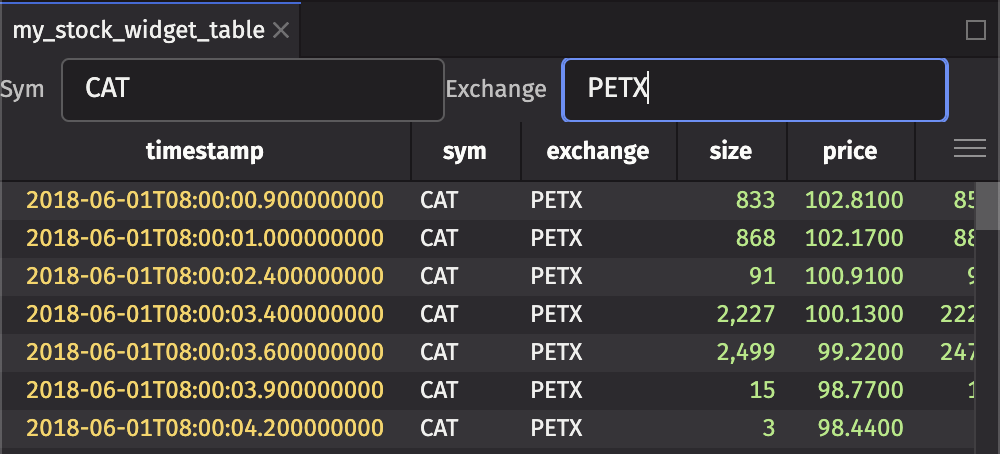The image size is (1000, 454).
Task: Click the size column header
Action: [731, 151]
